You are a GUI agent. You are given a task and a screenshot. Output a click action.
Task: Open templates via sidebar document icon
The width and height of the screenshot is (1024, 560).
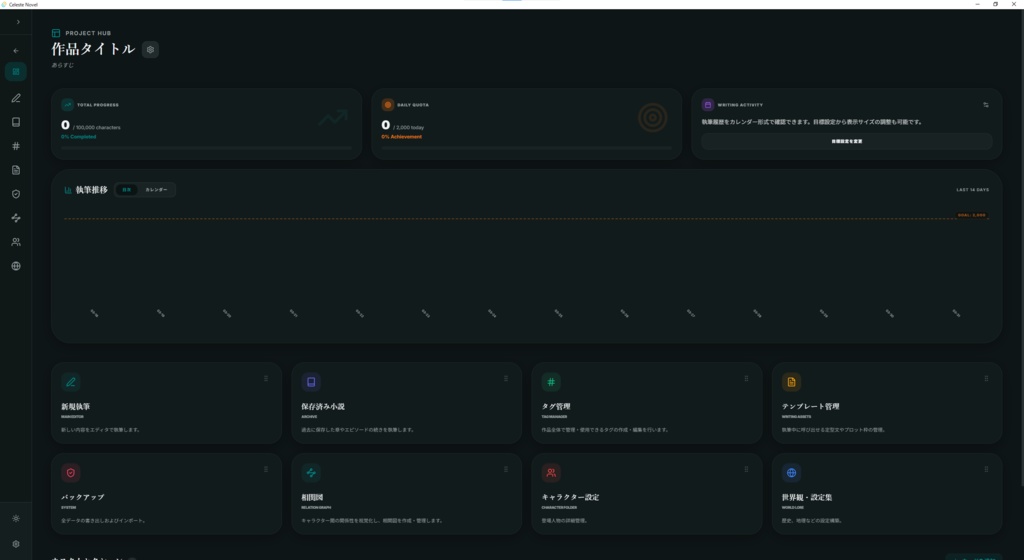coord(16,170)
